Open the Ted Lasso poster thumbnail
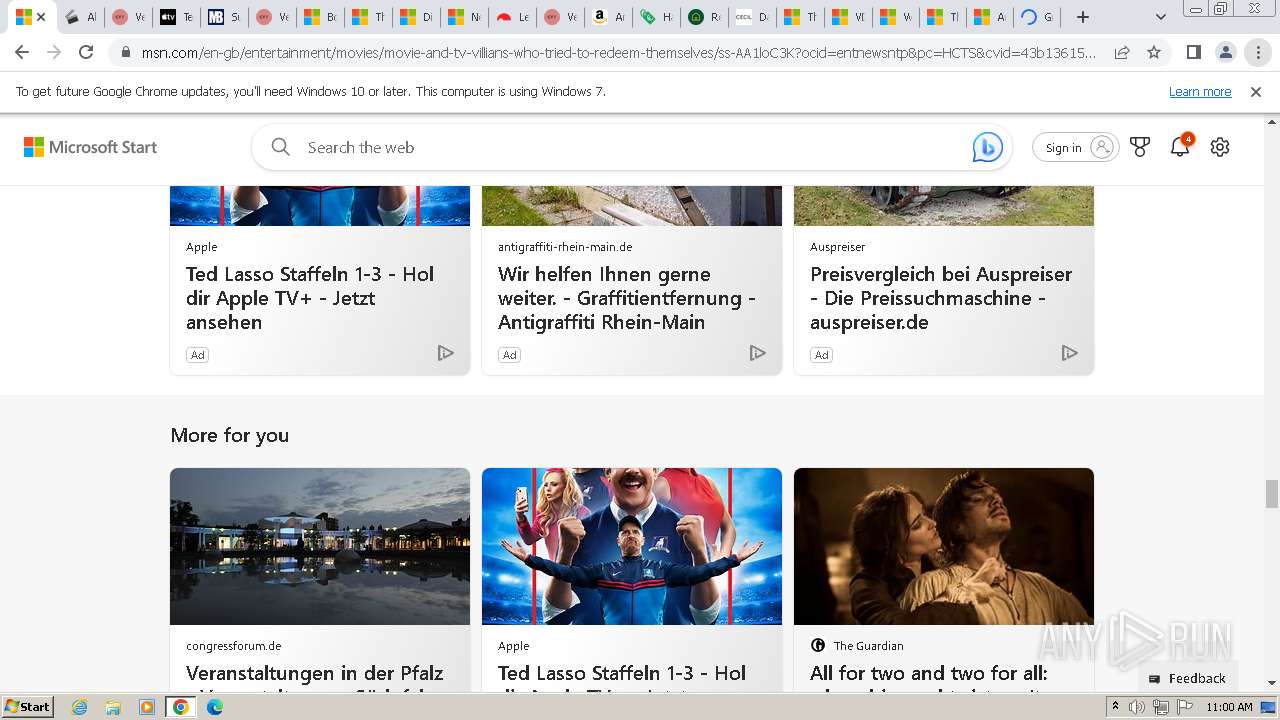1280x720 pixels. coord(632,546)
